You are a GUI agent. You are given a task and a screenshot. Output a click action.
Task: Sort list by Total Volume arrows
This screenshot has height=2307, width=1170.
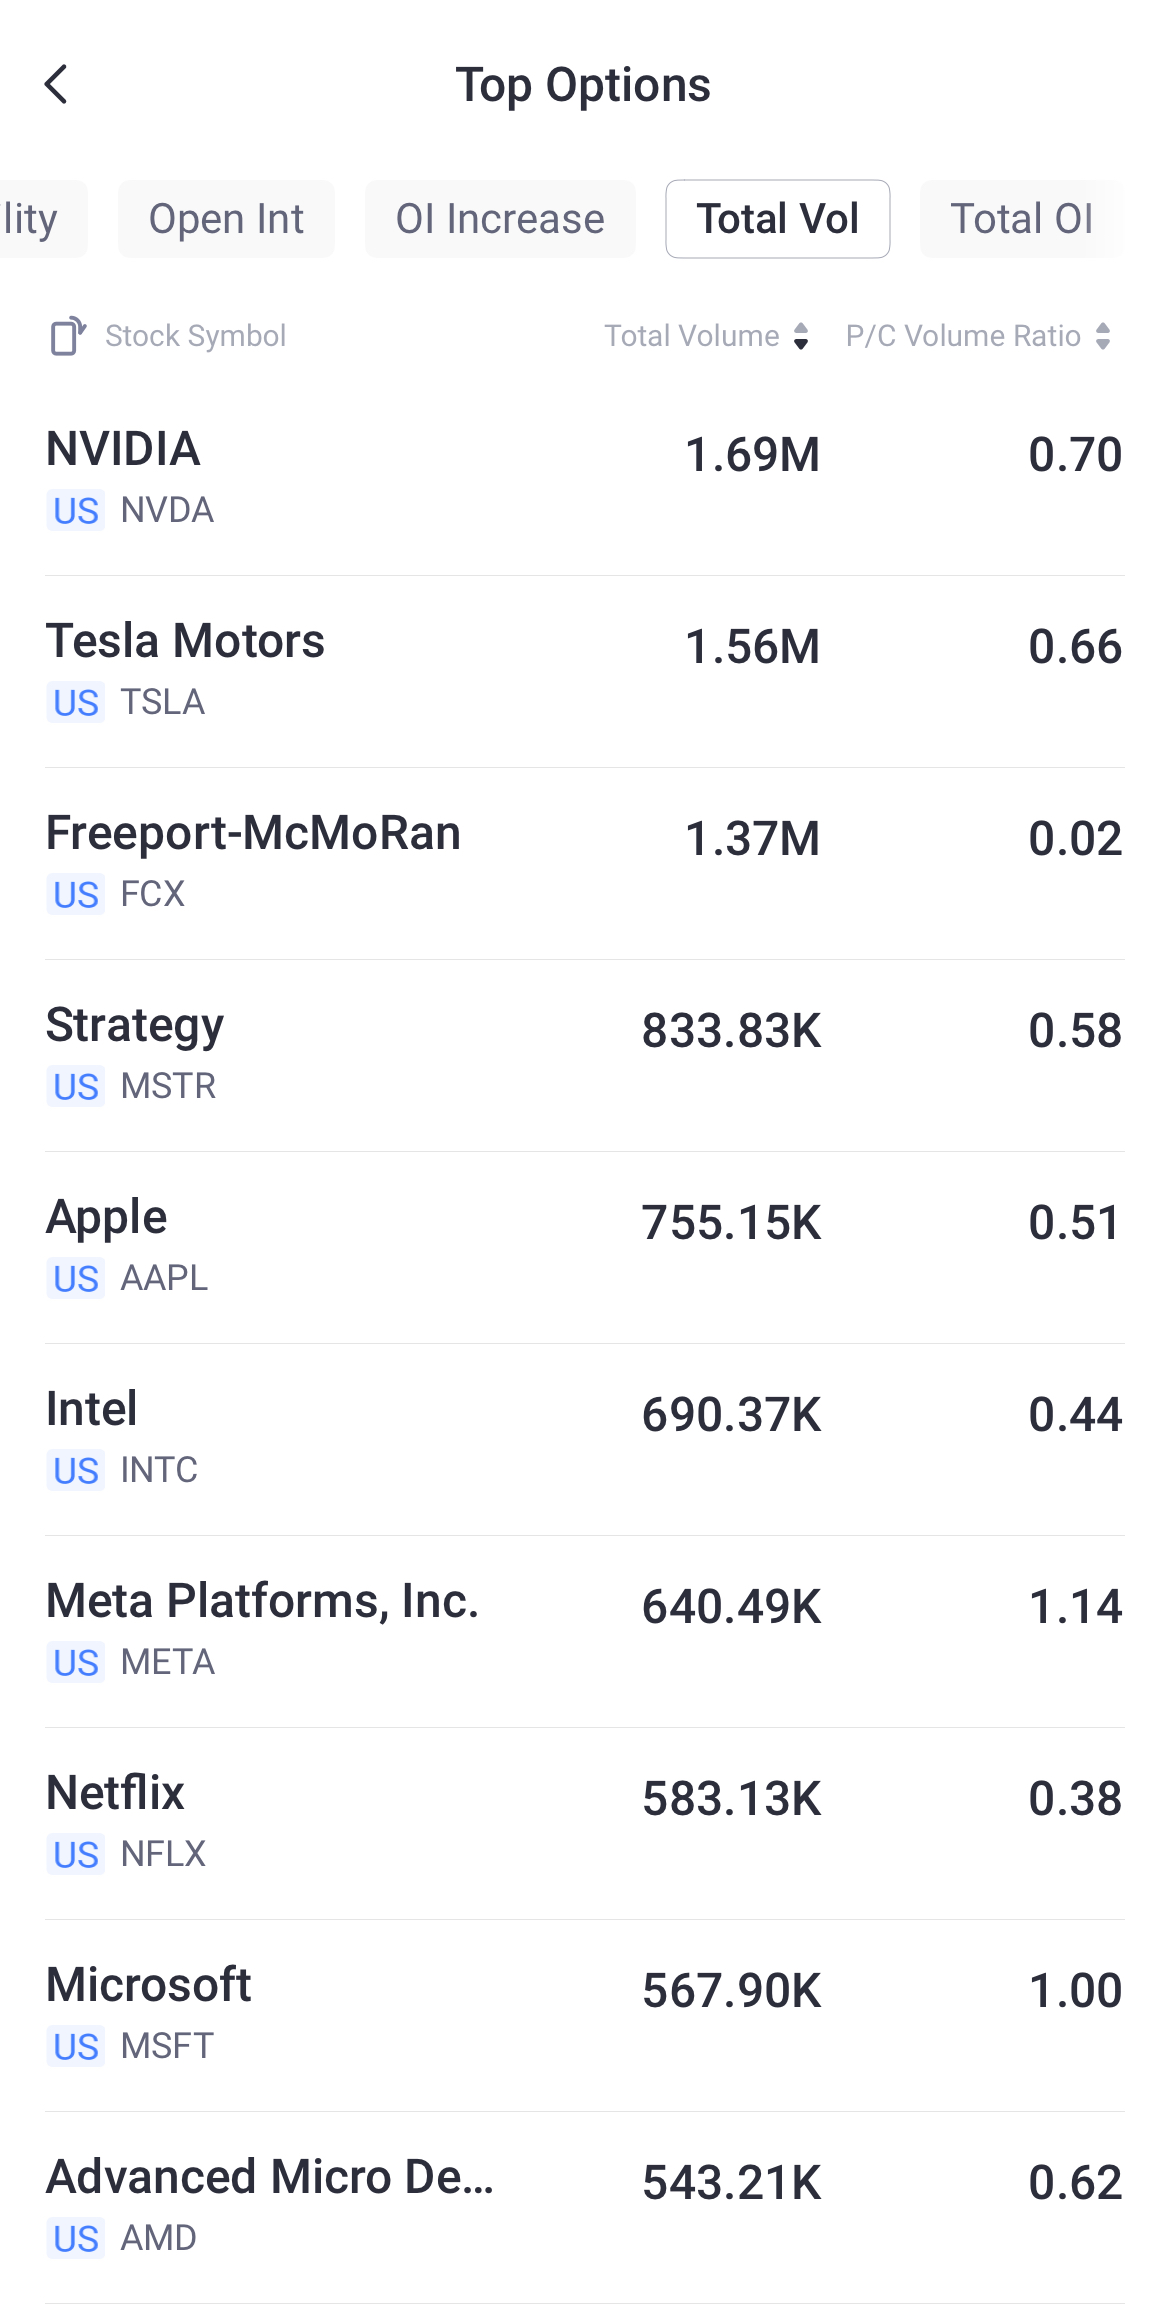coord(800,336)
